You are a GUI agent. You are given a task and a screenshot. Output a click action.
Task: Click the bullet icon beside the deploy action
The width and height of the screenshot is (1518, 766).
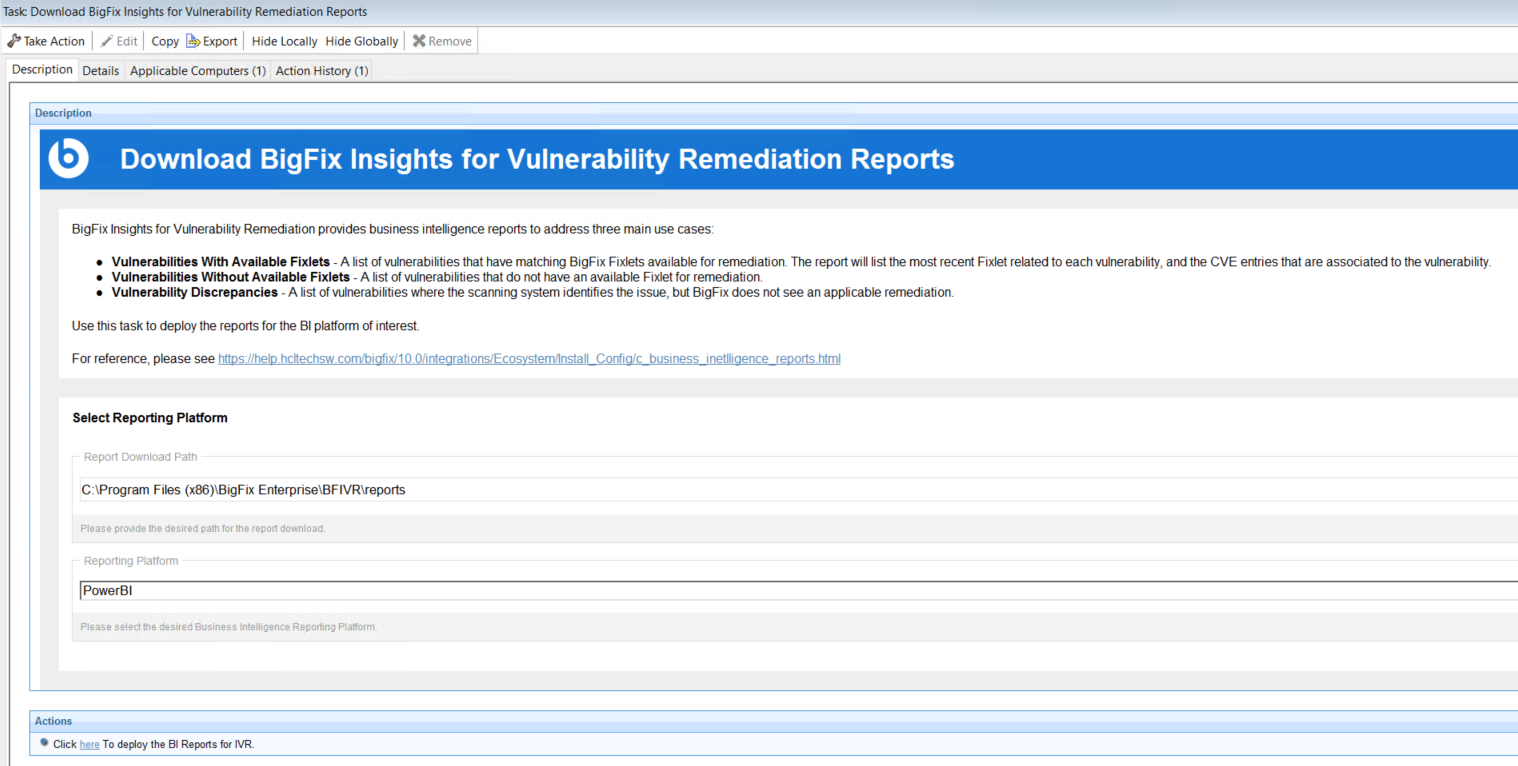pyautogui.click(x=44, y=743)
